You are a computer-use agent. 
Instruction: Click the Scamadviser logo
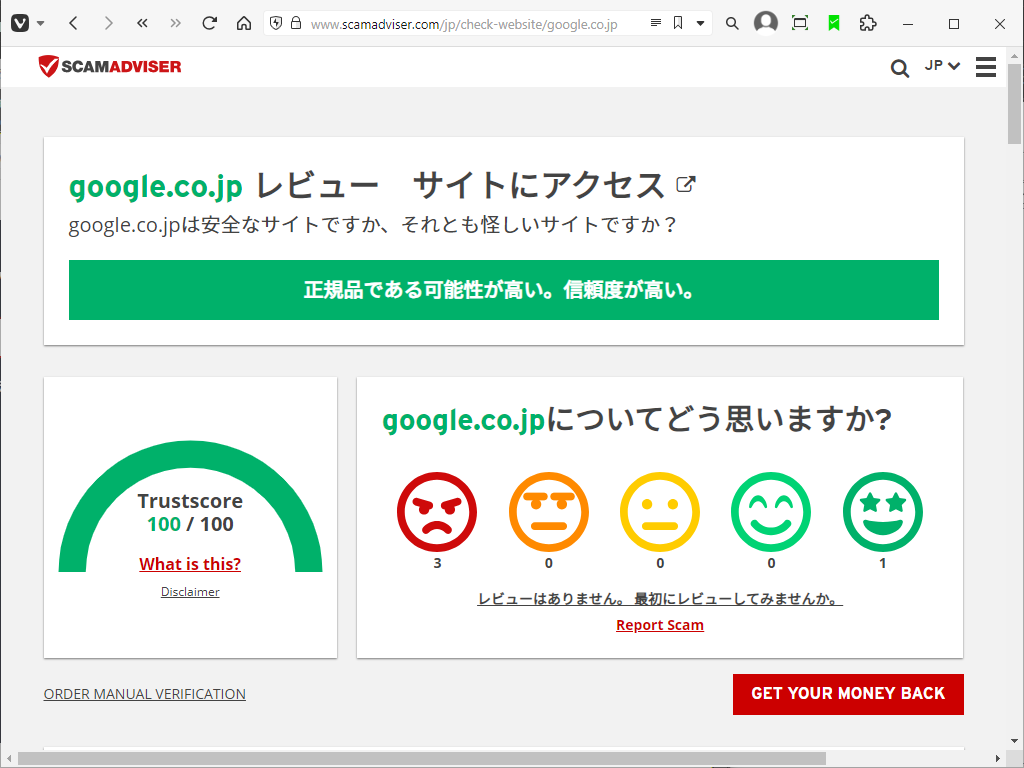click(110, 66)
